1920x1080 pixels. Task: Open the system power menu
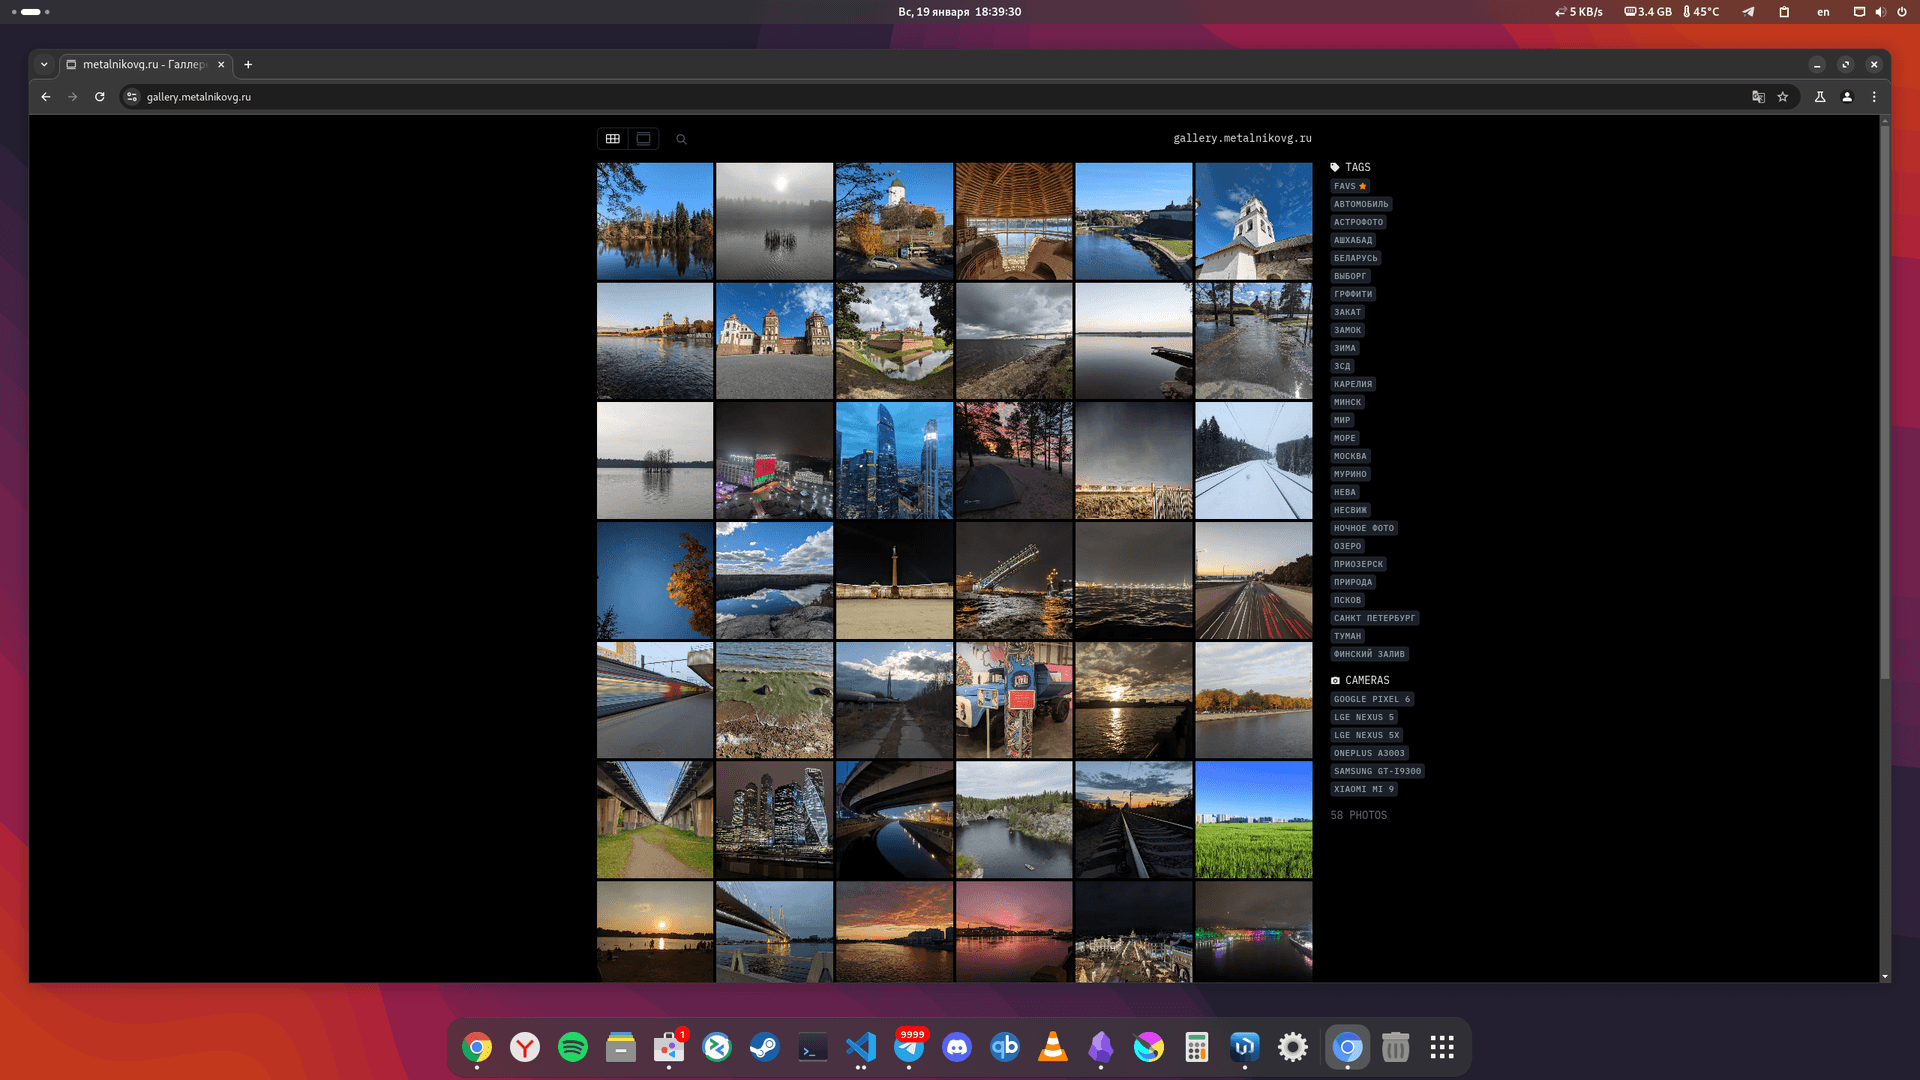point(1902,12)
